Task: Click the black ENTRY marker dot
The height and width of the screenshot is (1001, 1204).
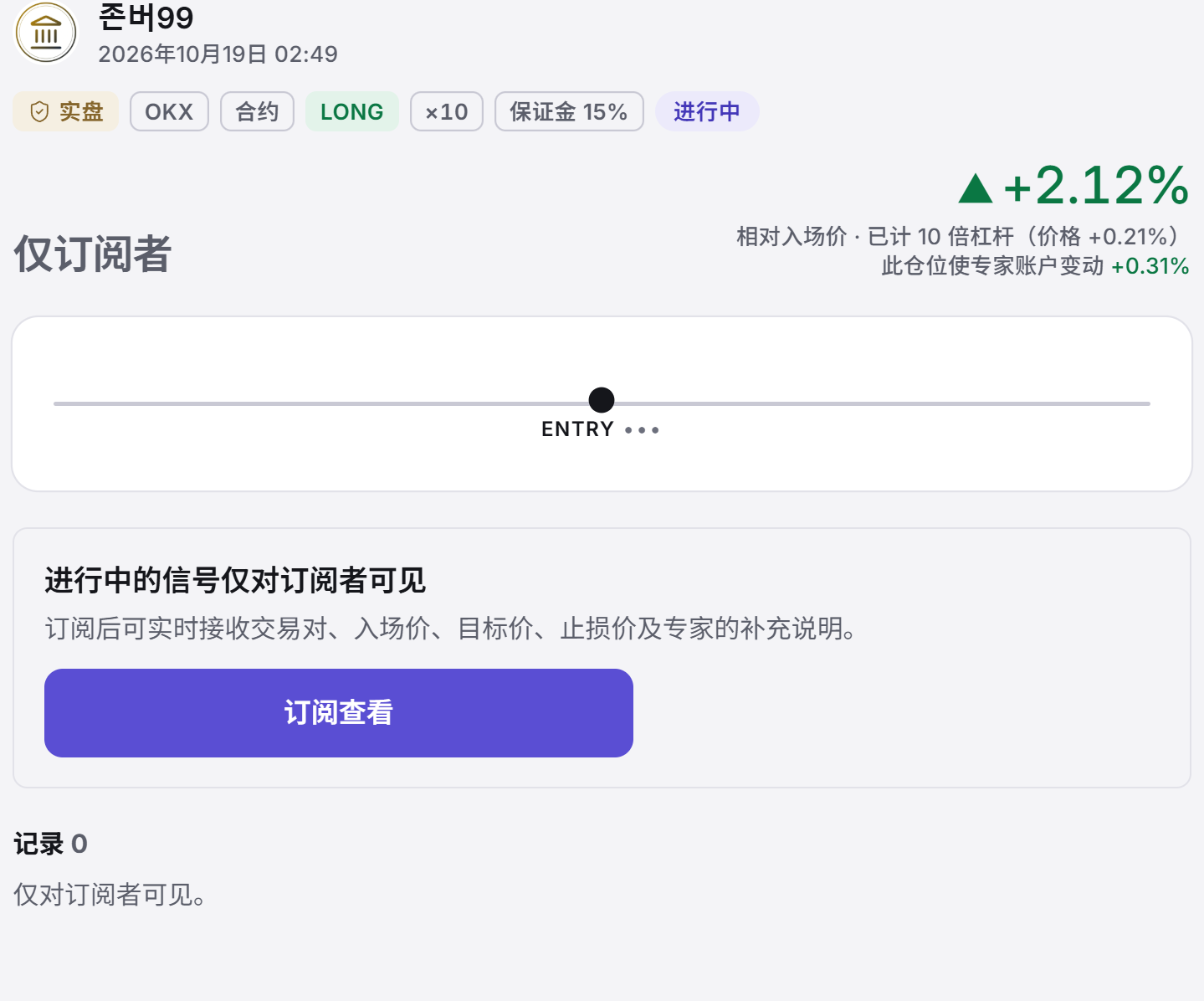Action: 601,401
